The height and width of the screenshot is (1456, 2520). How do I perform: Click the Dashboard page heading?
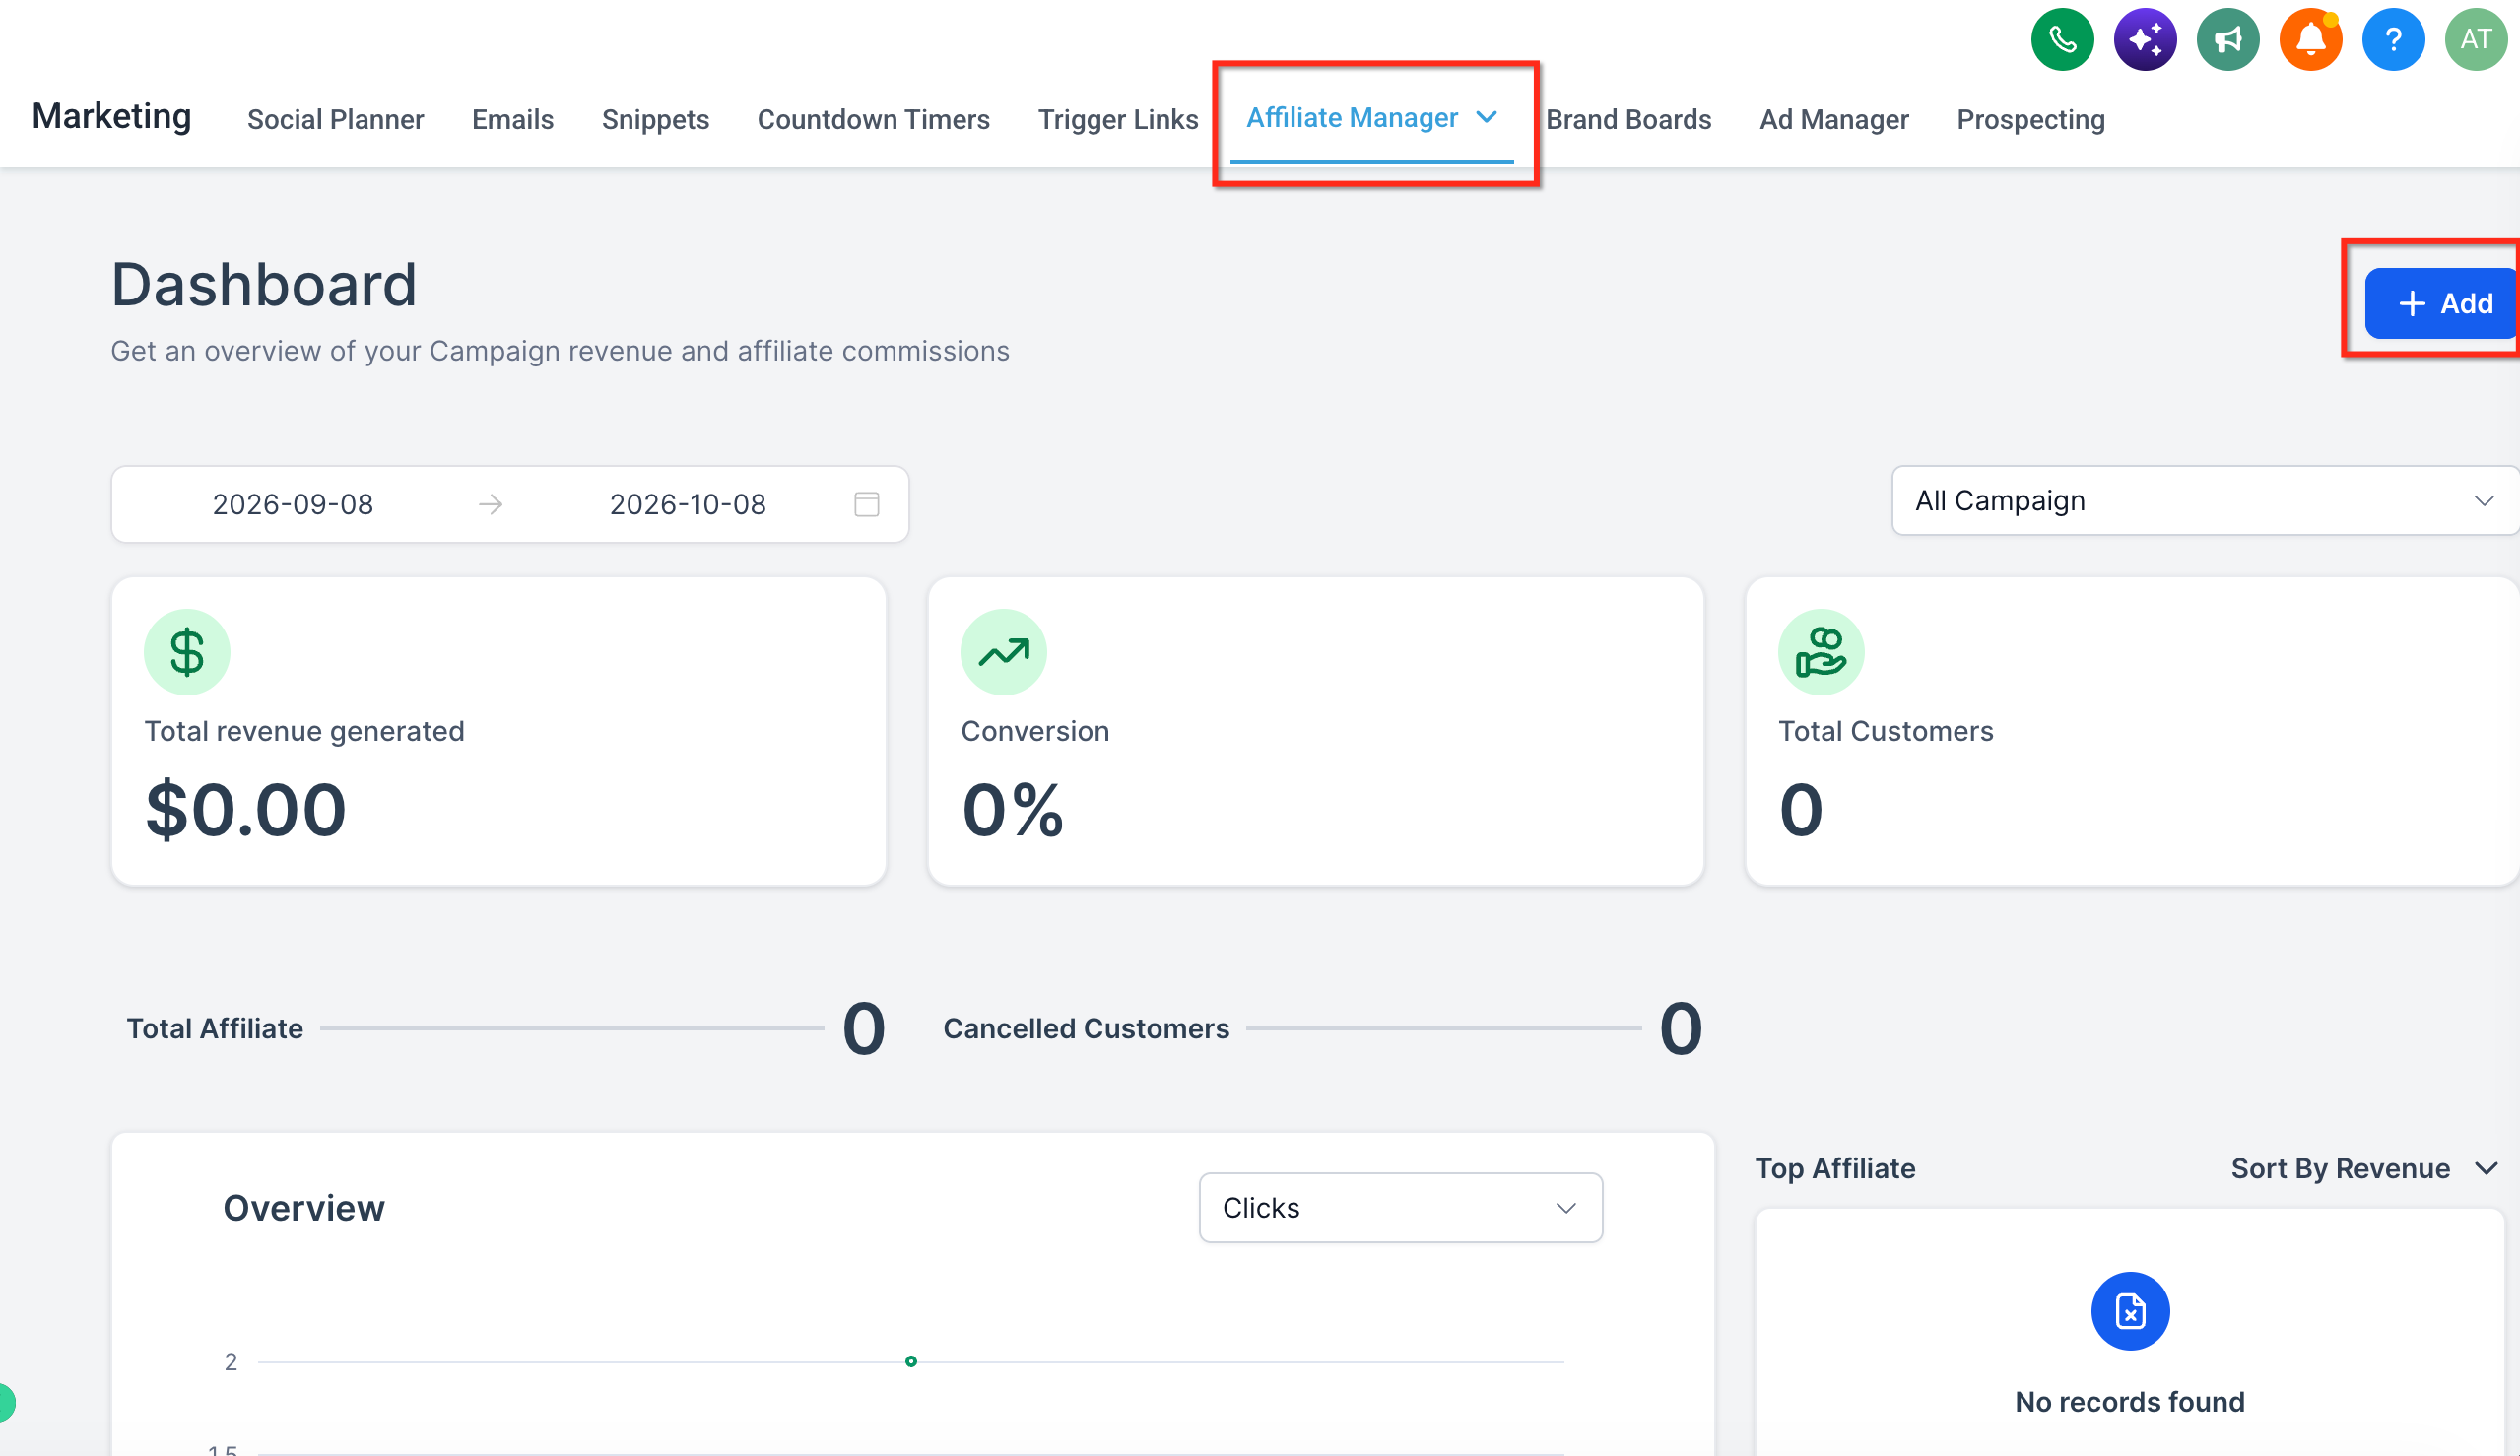point(263,284)
